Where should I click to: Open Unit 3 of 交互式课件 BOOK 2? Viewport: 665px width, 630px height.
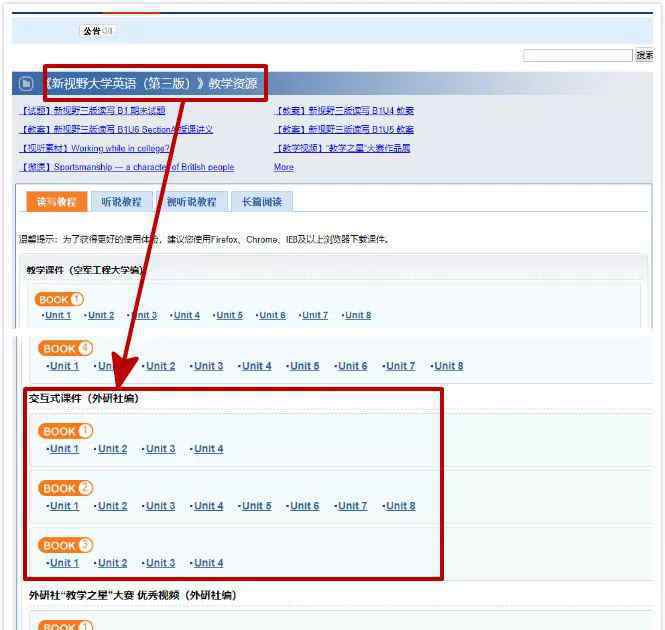coord(160,506)
